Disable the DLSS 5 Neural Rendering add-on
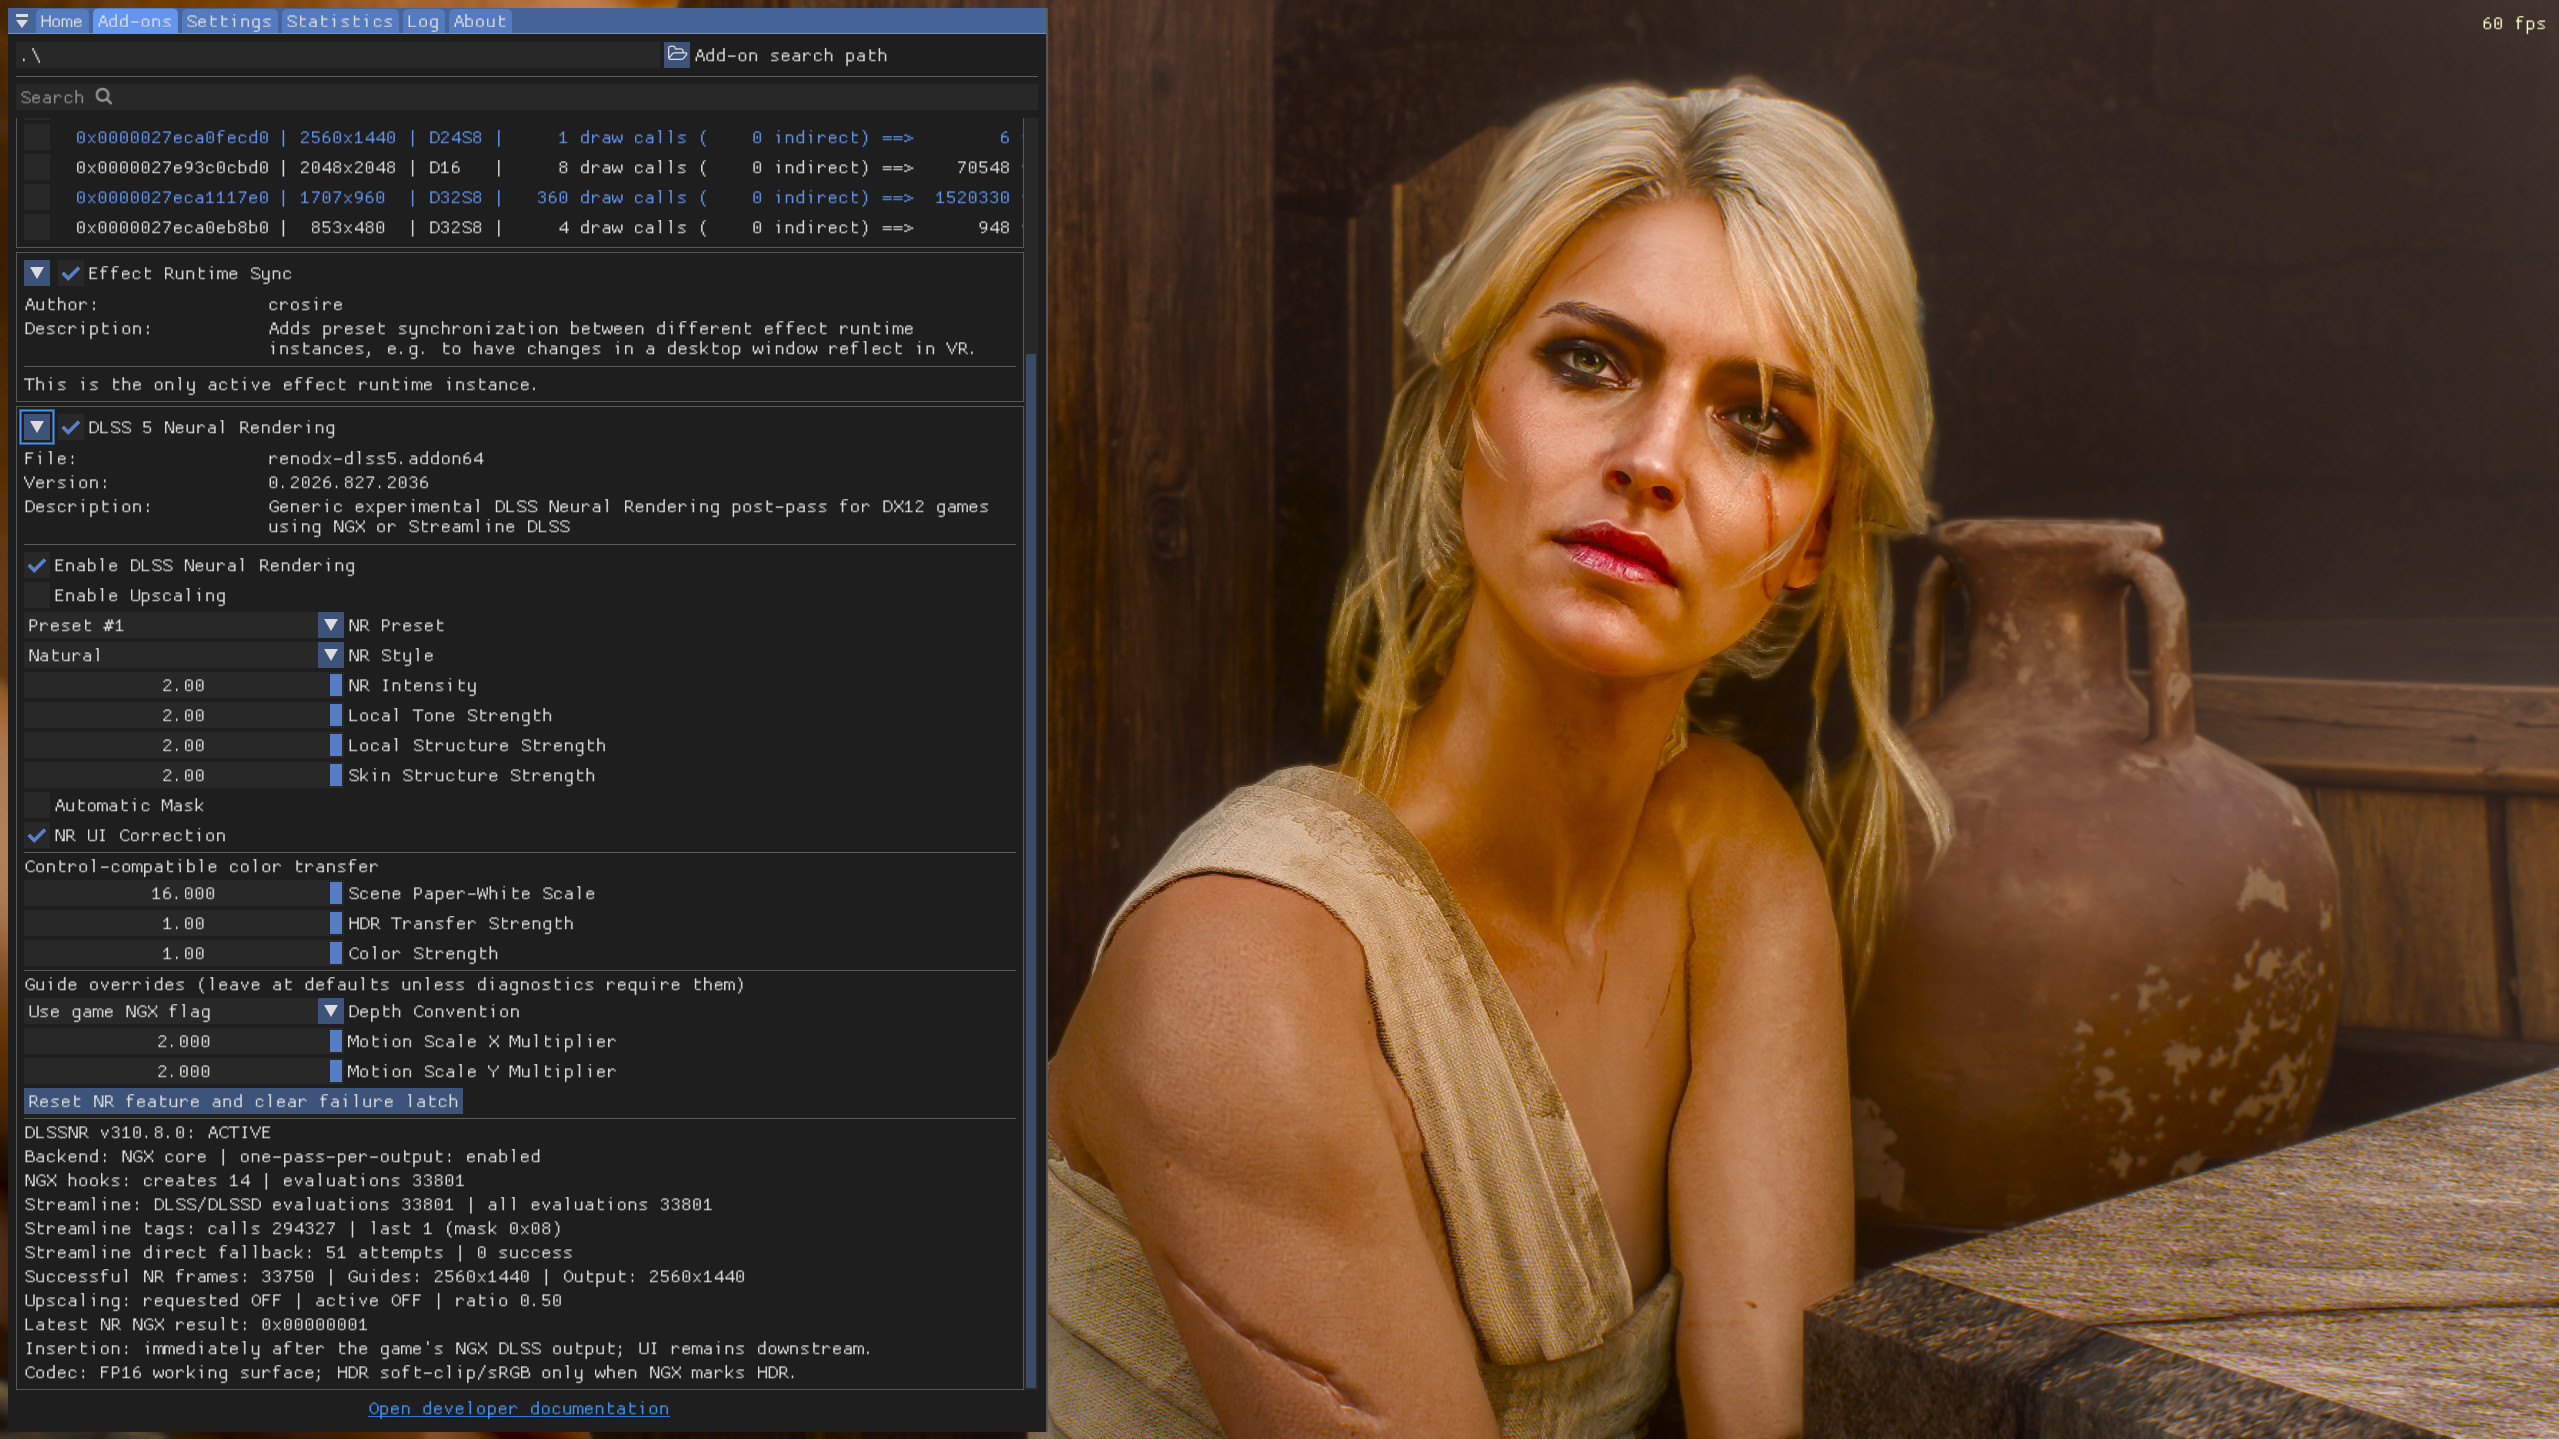 click(70, 427)
